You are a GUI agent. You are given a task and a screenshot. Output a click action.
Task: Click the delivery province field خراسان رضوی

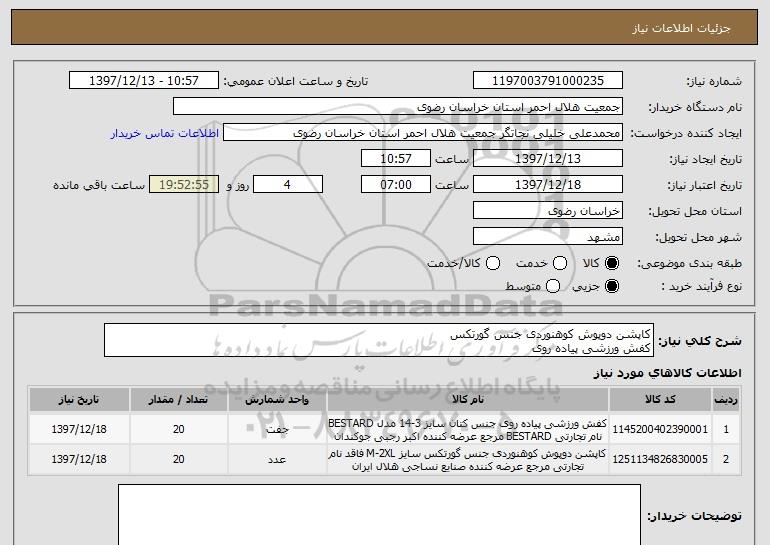click(548, 211)
